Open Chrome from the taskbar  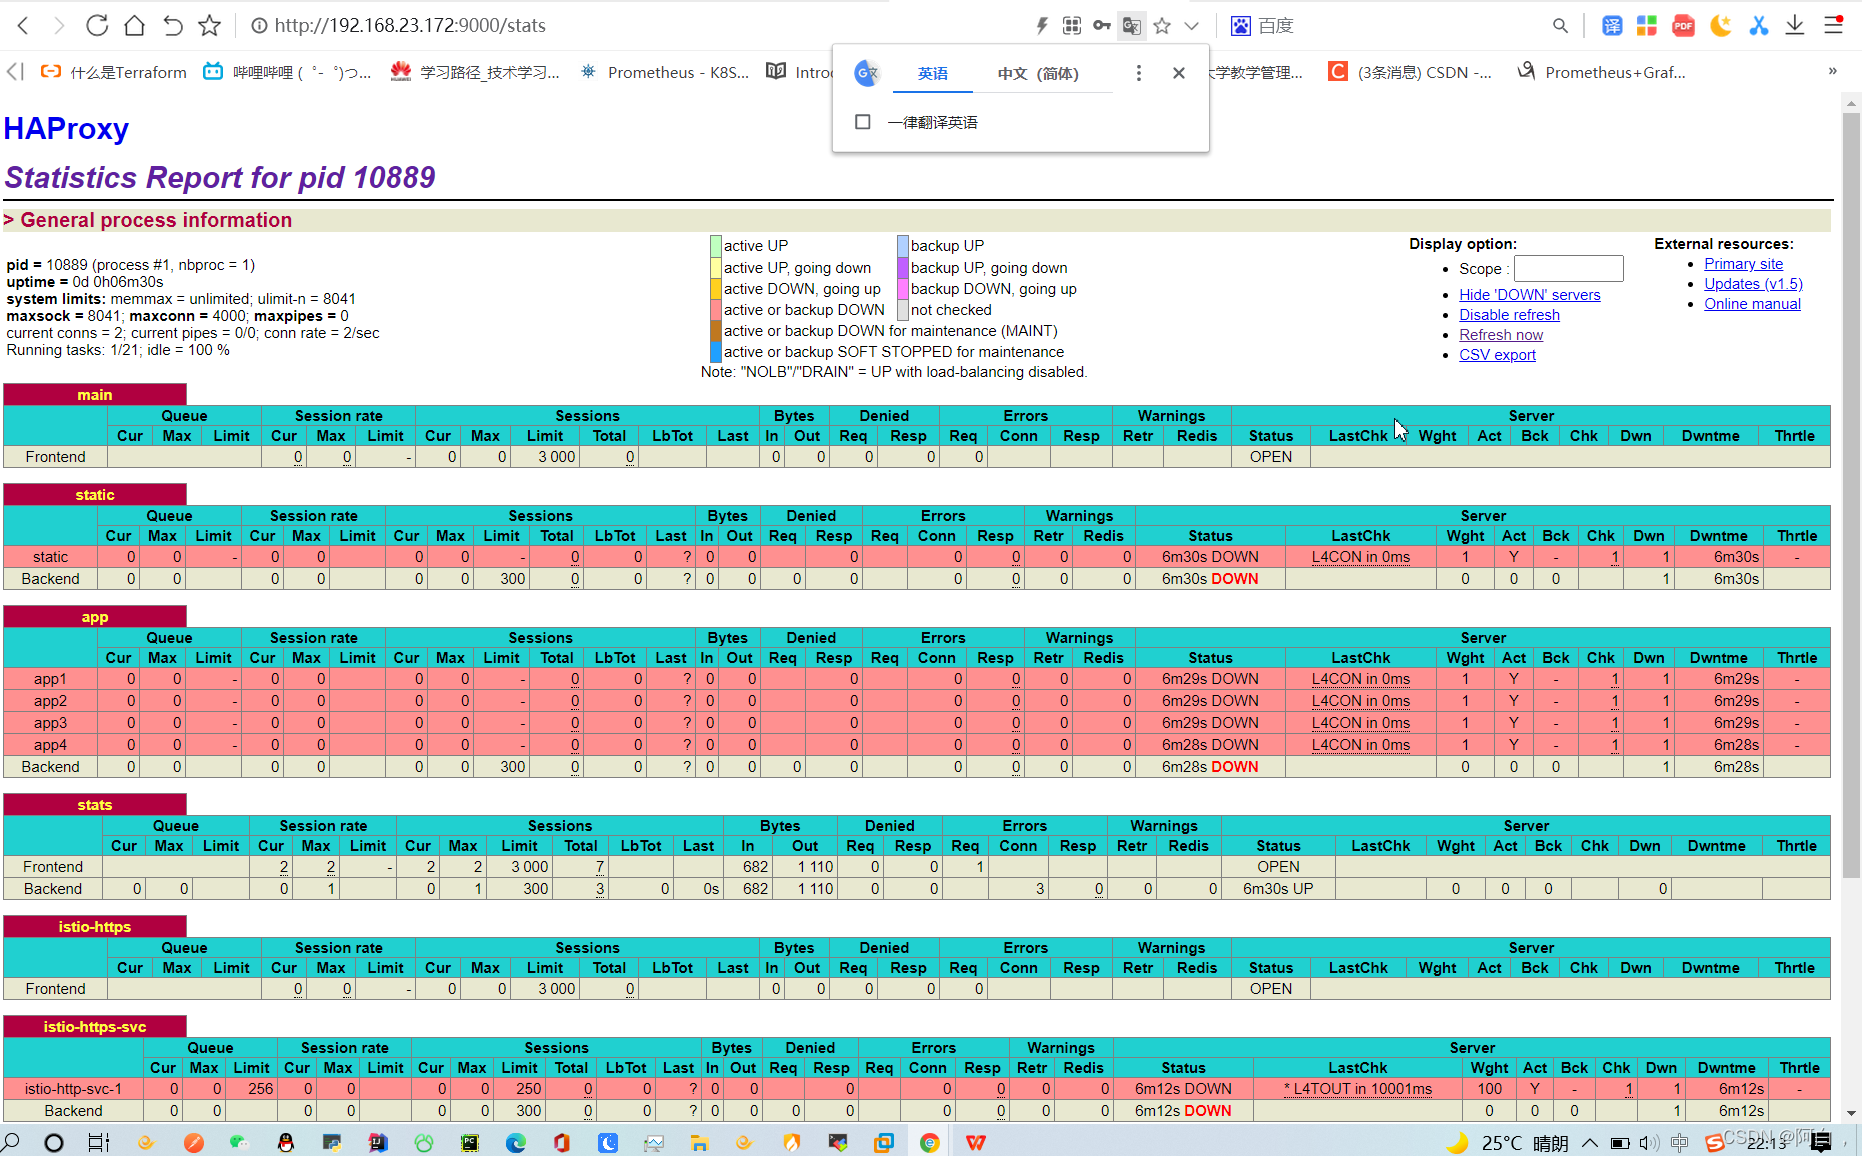click(930, 1142)
